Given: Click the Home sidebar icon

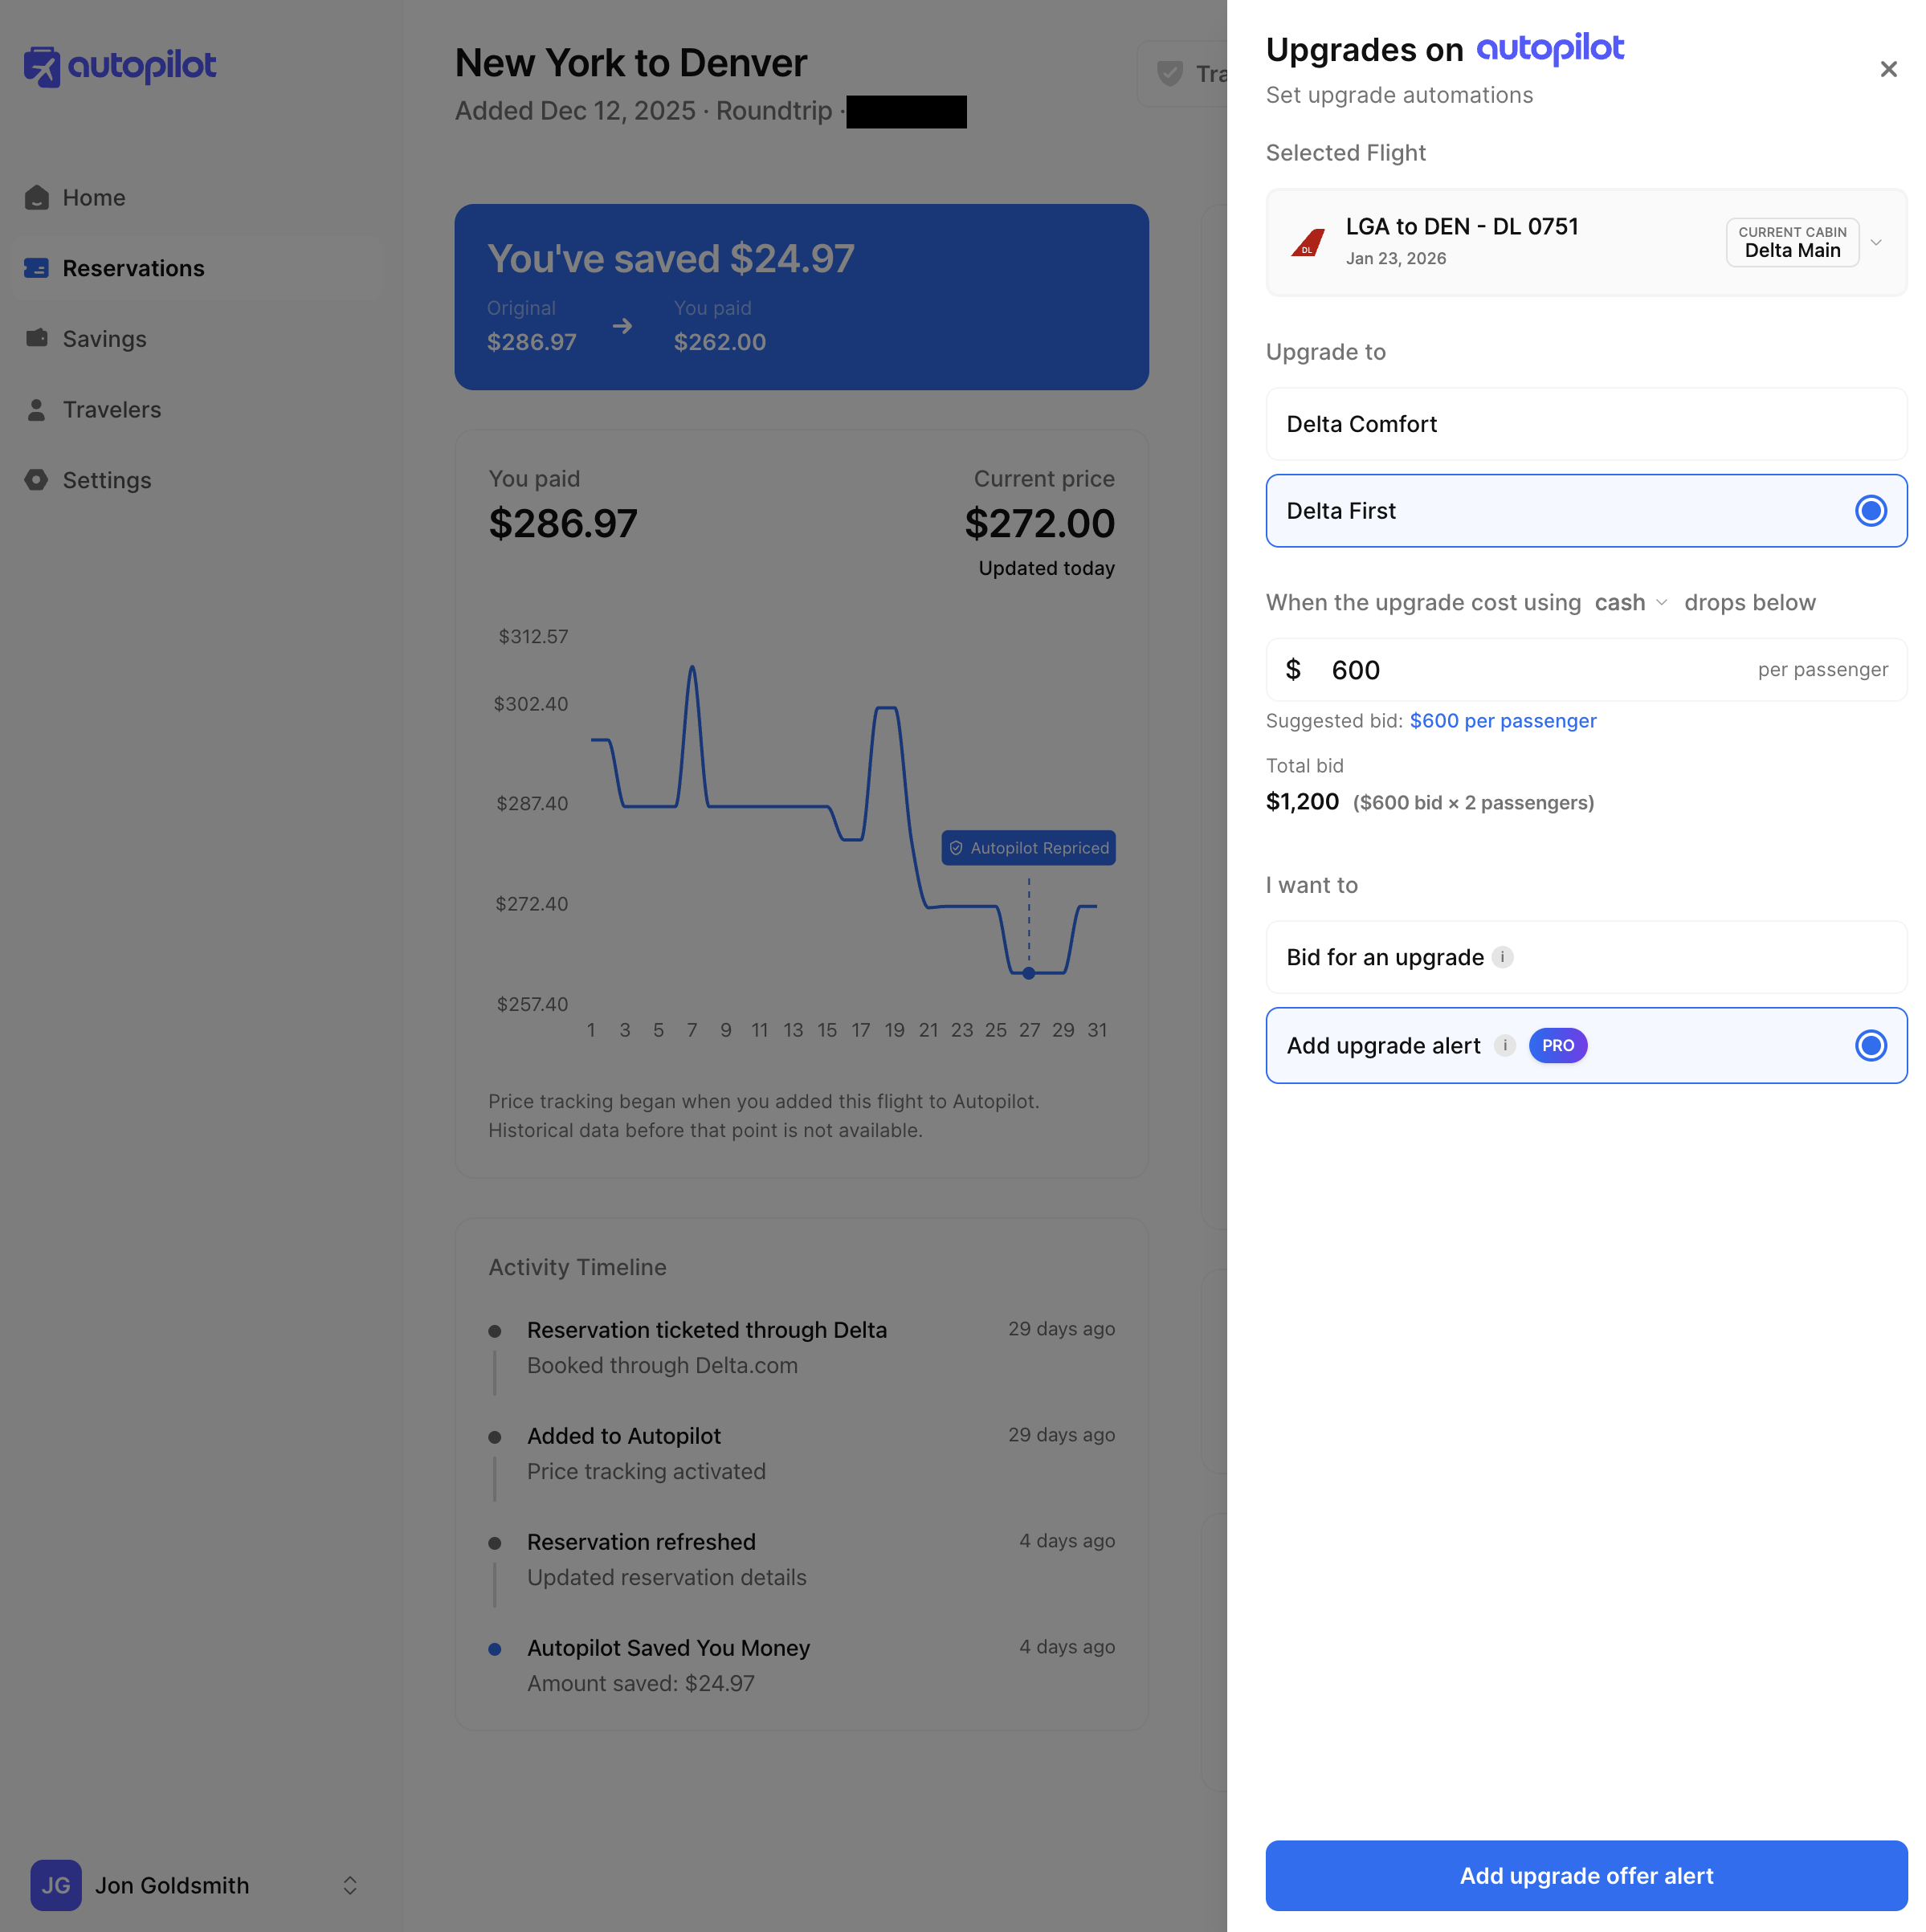Looking at the screenshot, I should tap(37, 198).
